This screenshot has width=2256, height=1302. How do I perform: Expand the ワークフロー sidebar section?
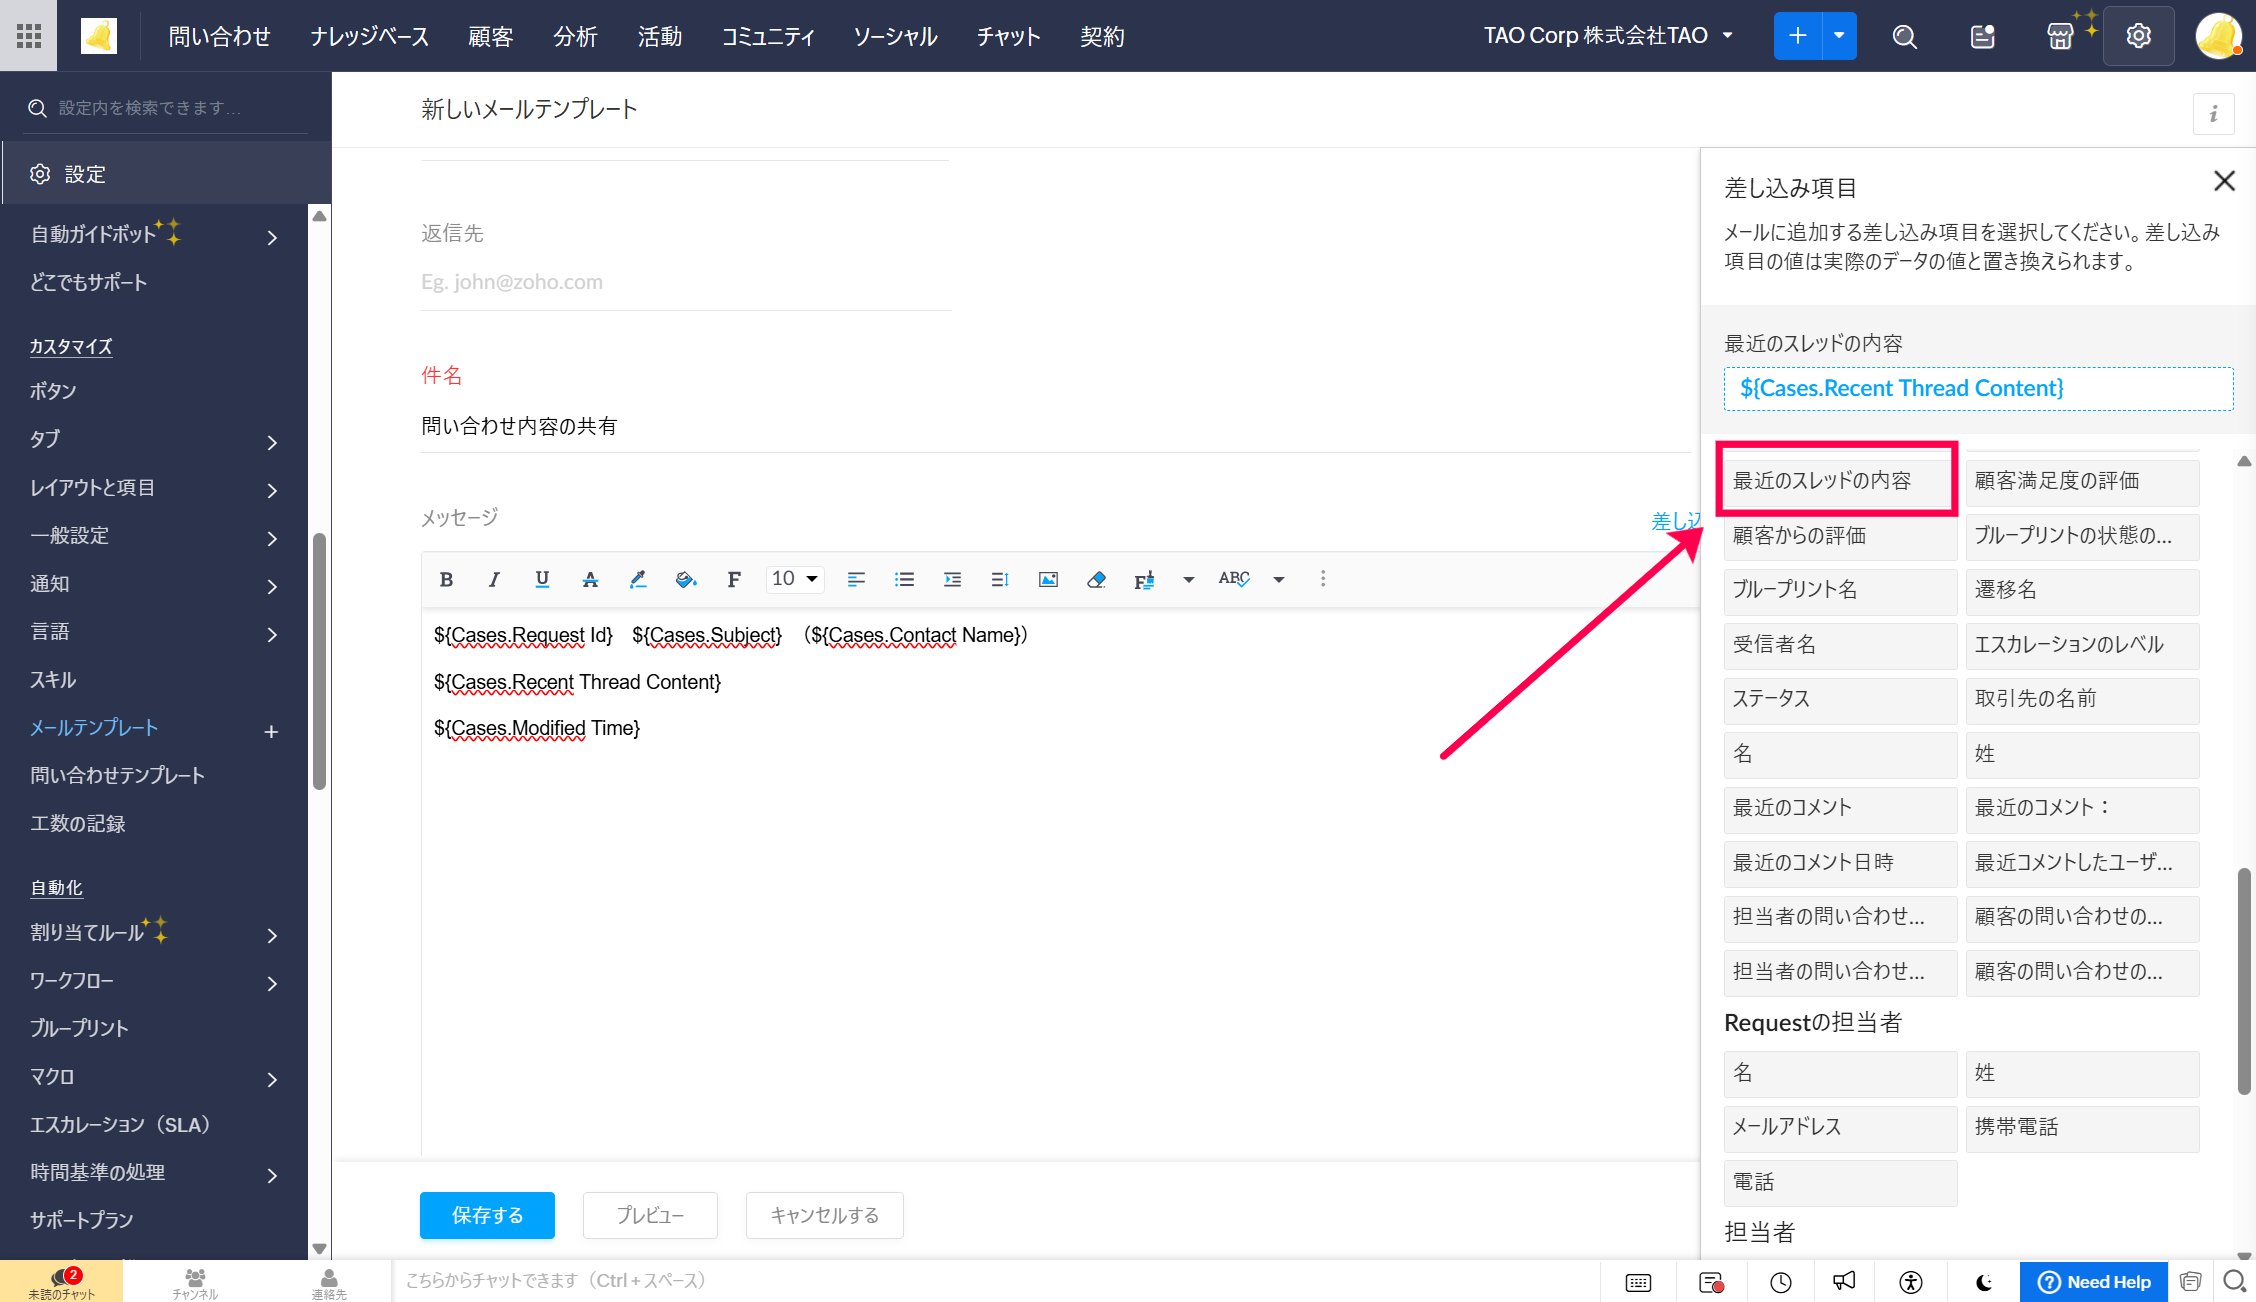pyautogui.click(x=271, y=982)
